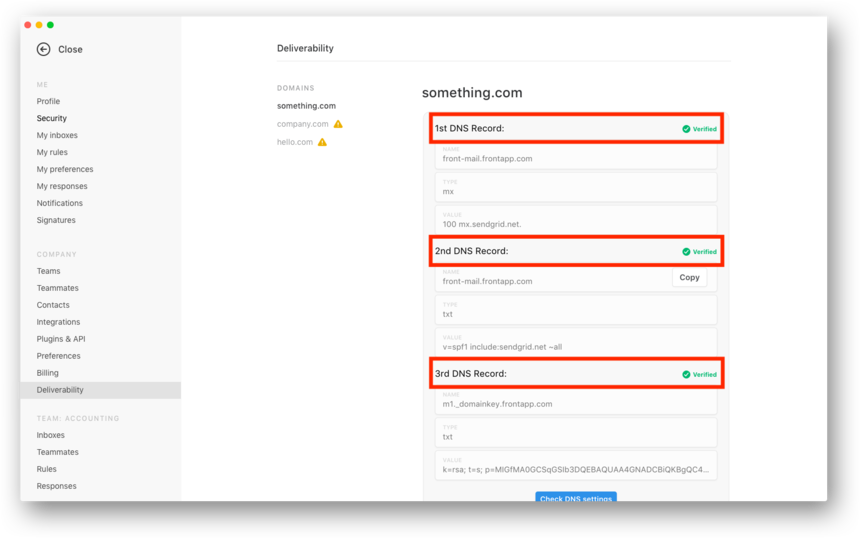Open company Teams settings
The width and height of the screenshot is (860, 538).
click(x=48, y=271)
